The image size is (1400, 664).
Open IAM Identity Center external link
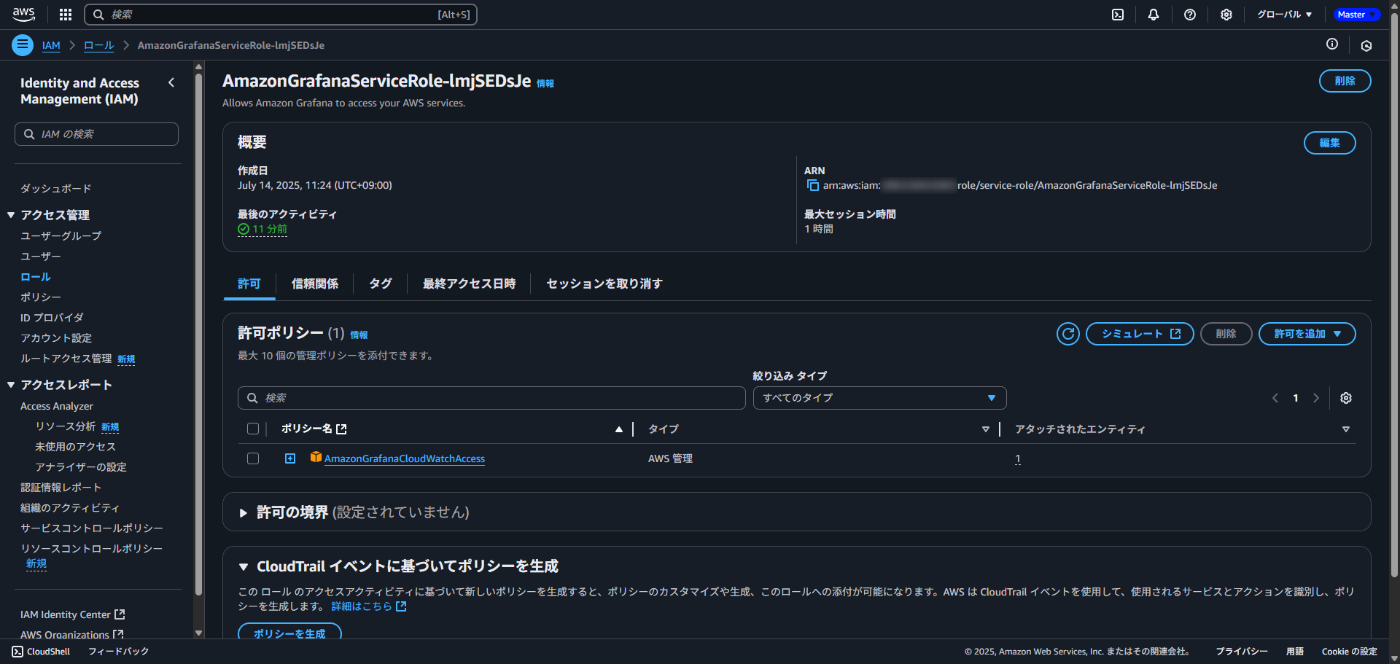coord(73,614)
